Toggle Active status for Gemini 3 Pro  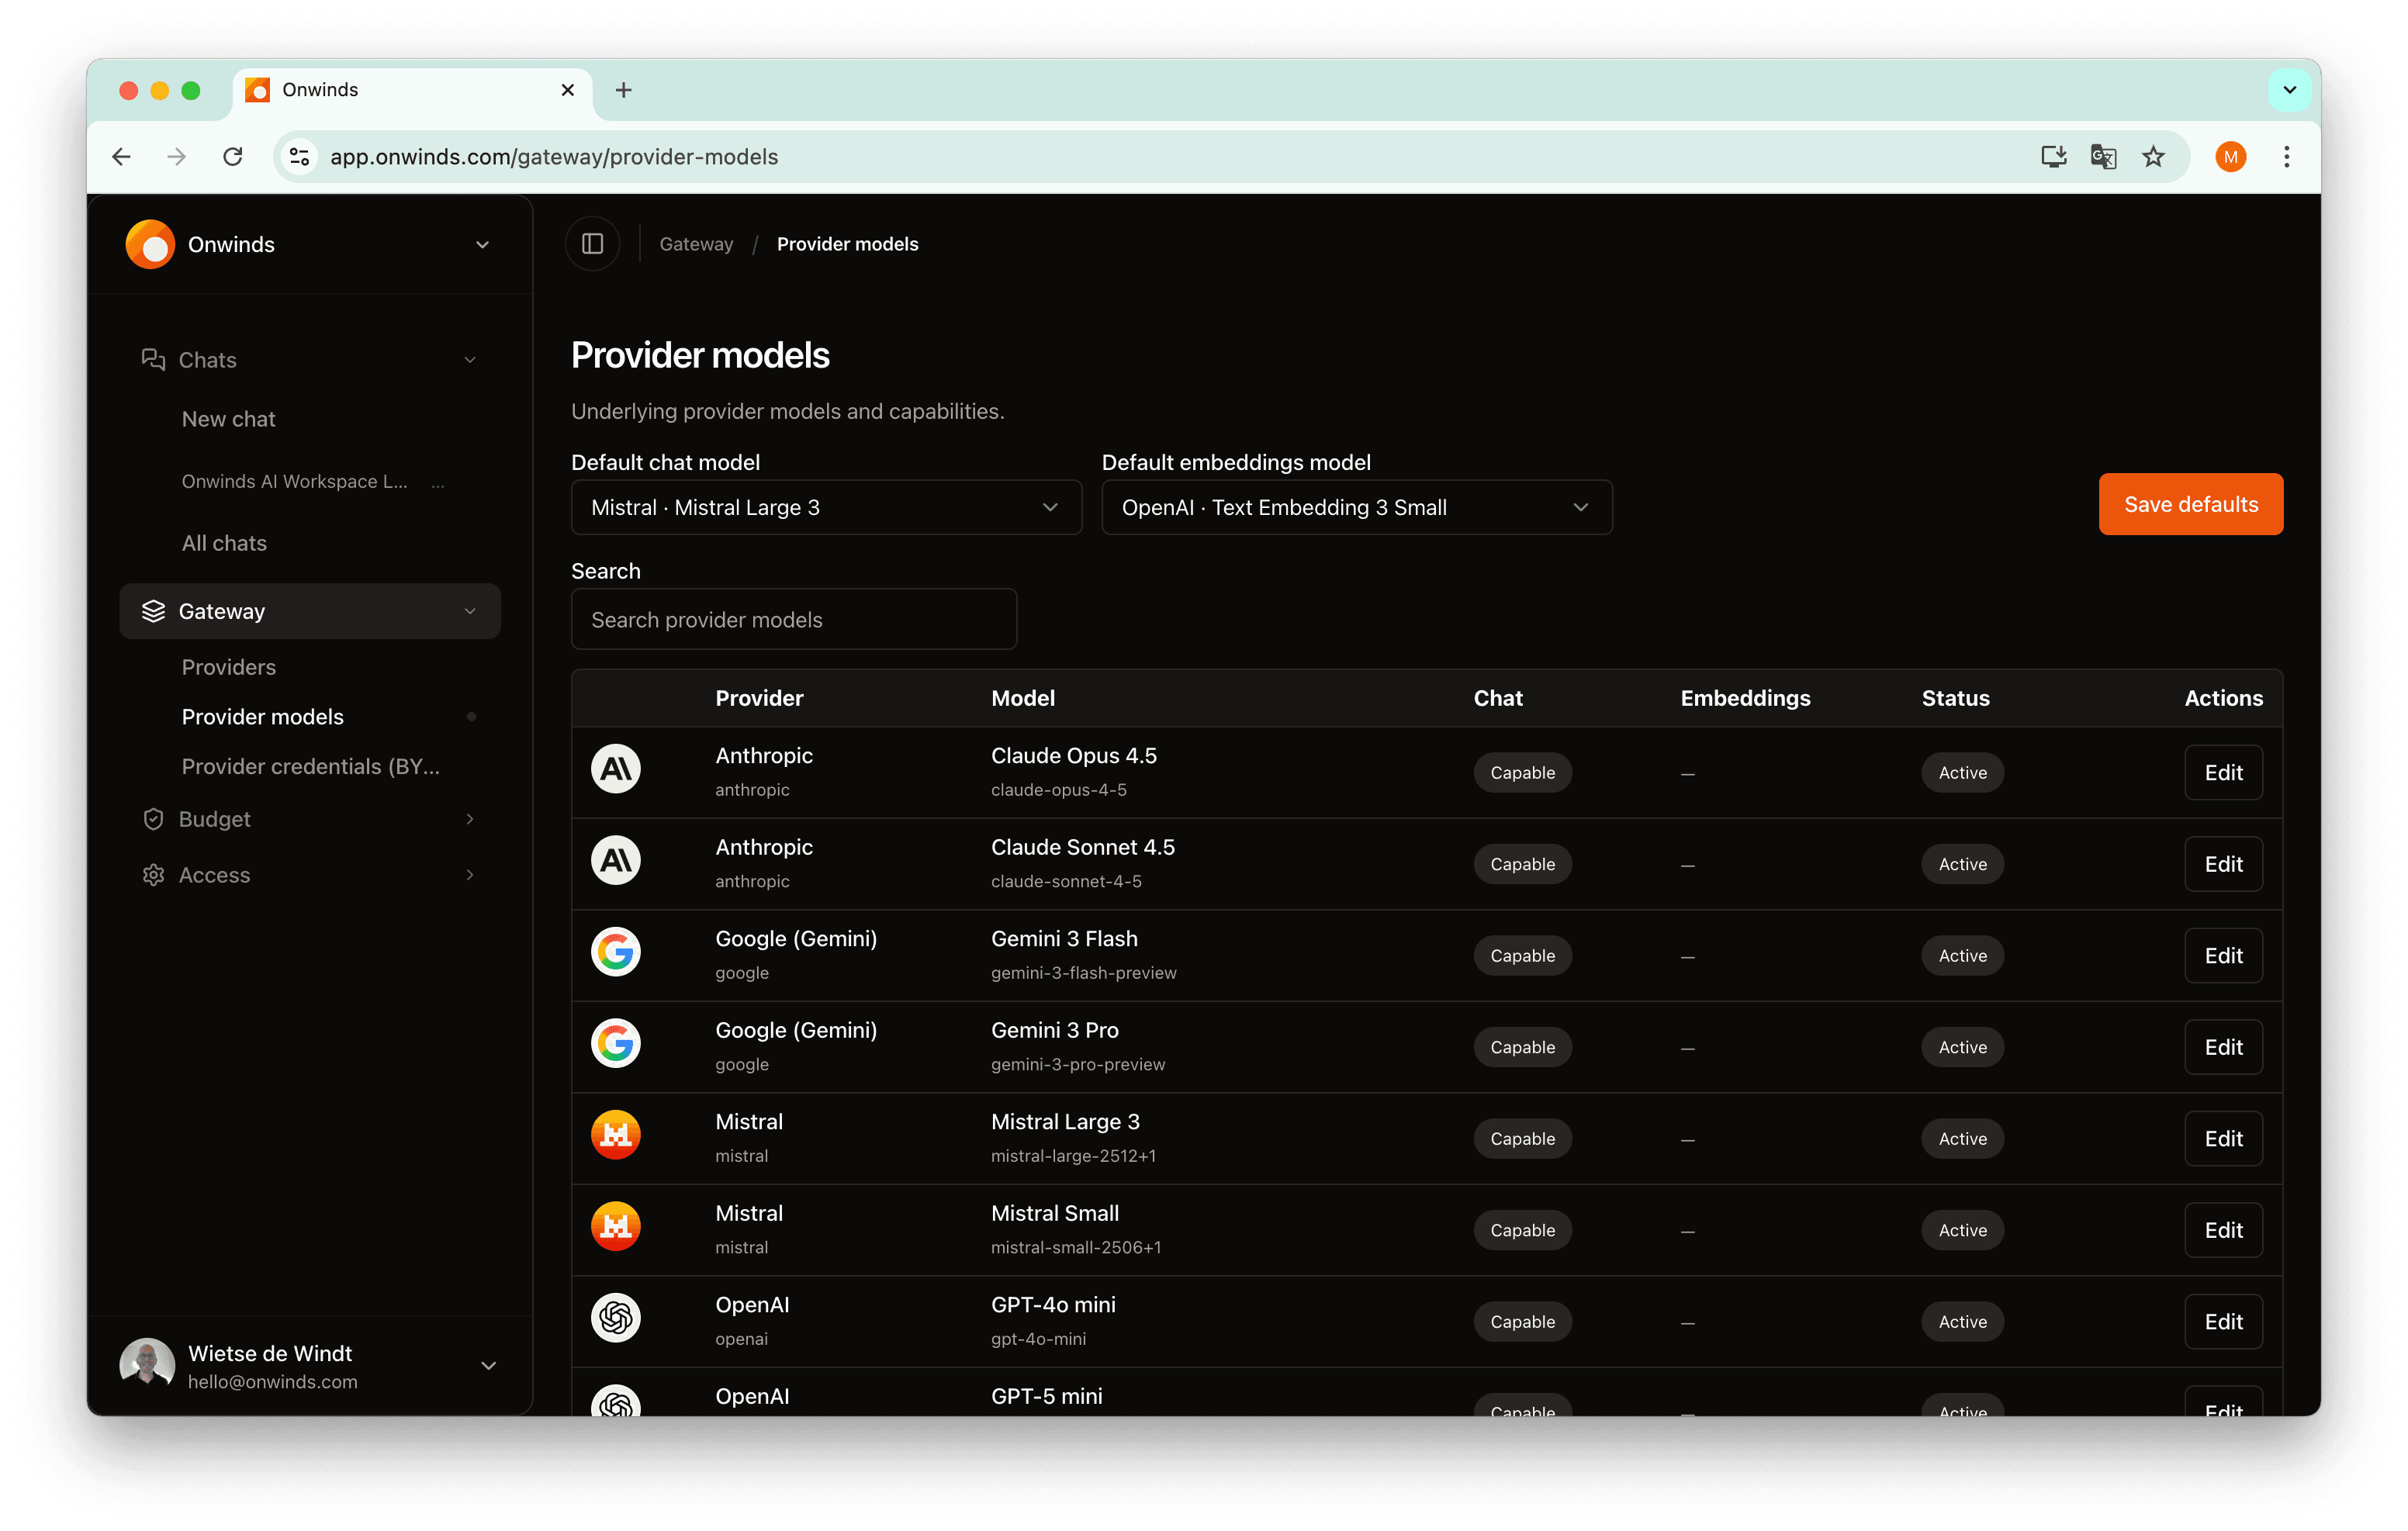(1961, 1046)
